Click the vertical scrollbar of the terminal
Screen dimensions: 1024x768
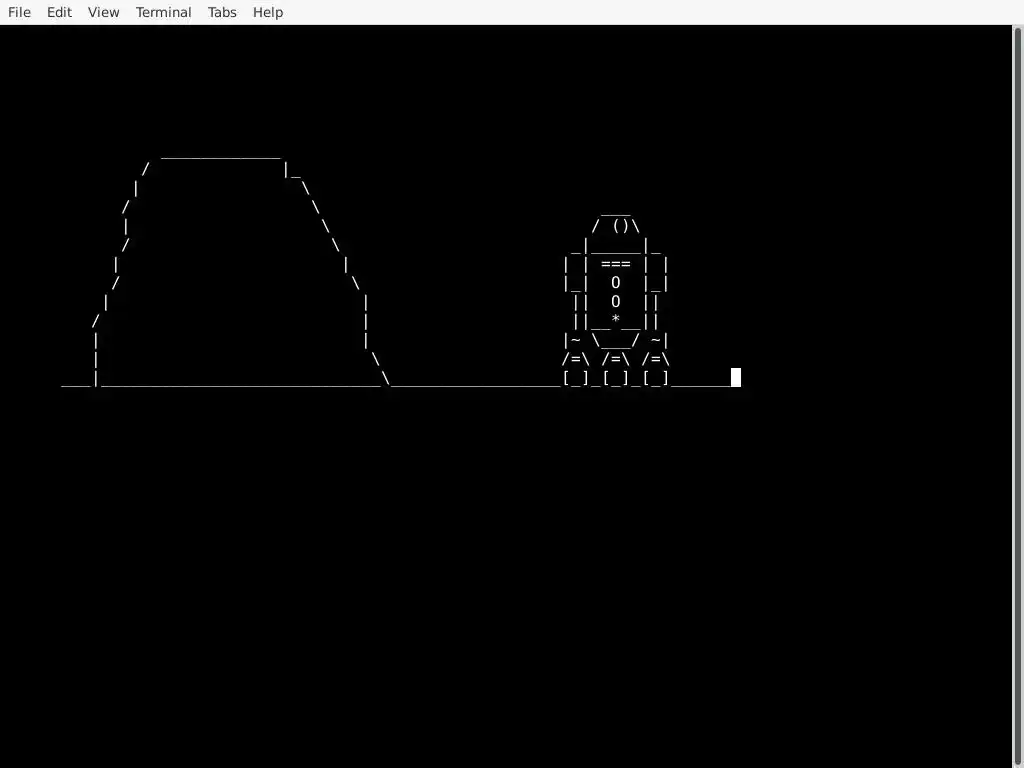pyautogui.click(x=1018, y=396)
